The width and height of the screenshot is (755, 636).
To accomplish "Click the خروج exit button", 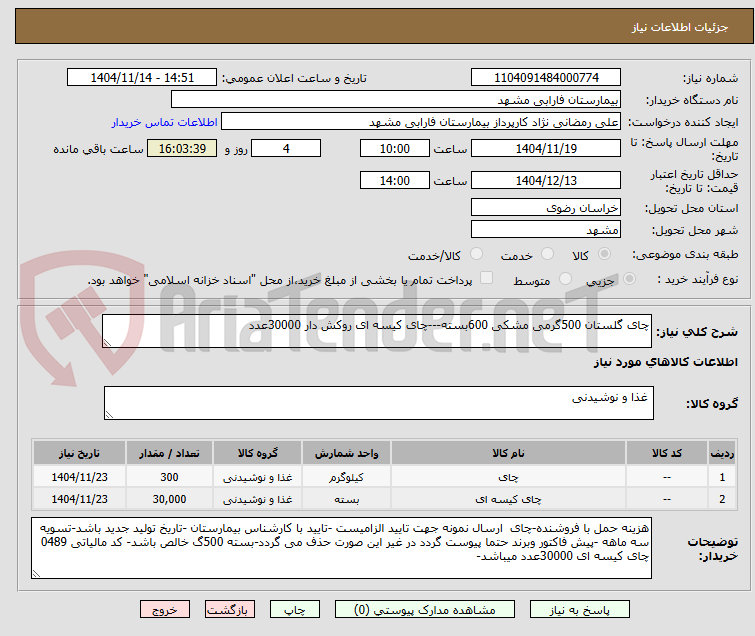I will tap(165, 610).
